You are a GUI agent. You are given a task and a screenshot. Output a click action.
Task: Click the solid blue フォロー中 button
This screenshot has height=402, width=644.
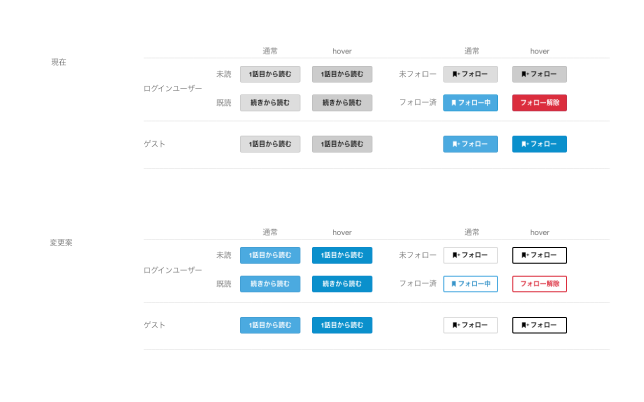[x=470, y=103]
